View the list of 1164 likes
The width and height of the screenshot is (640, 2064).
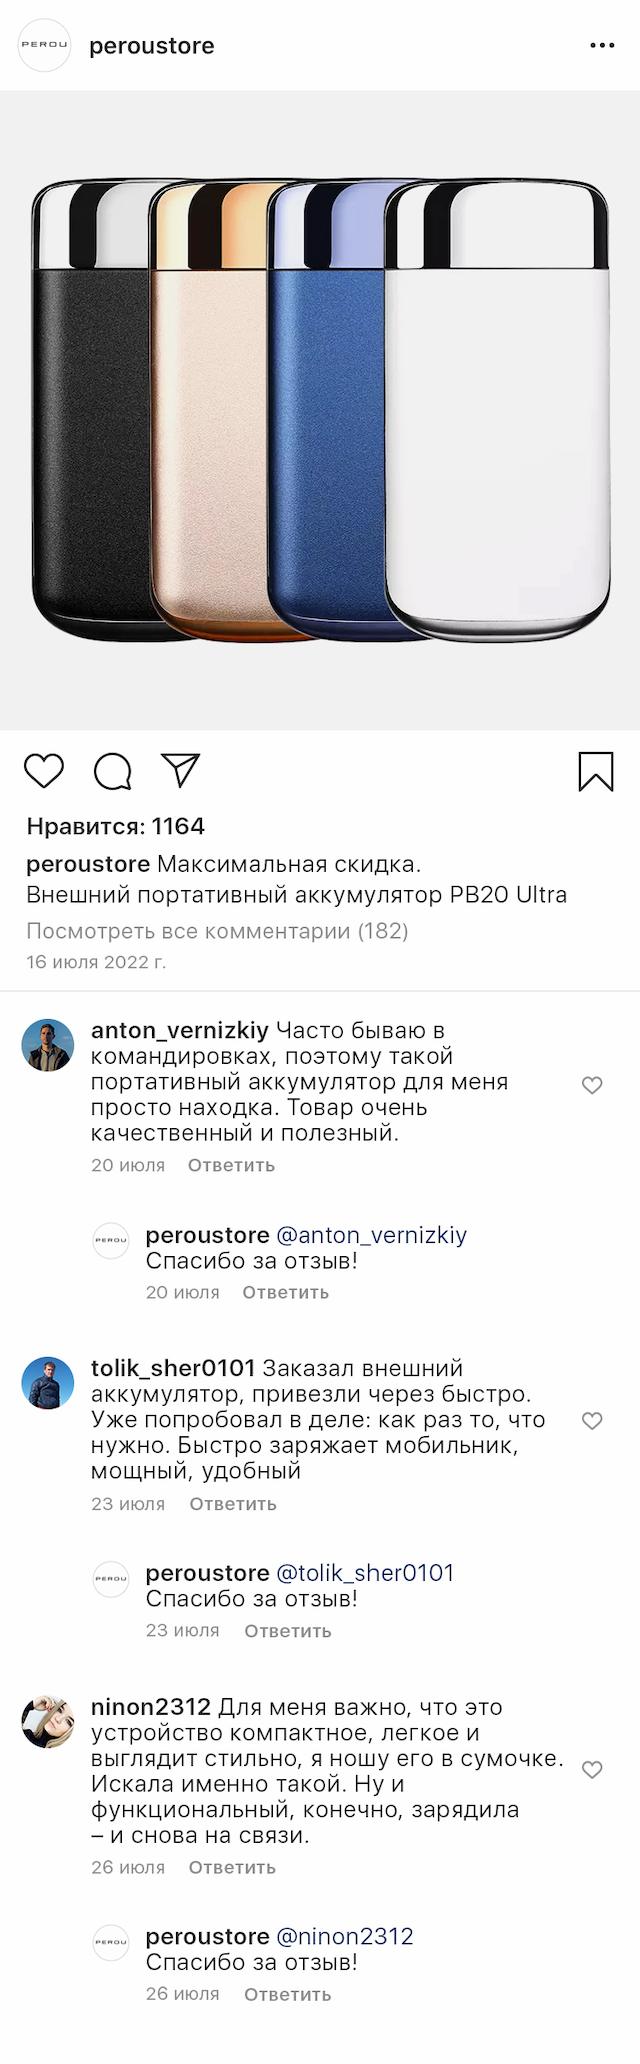point(115,826)
